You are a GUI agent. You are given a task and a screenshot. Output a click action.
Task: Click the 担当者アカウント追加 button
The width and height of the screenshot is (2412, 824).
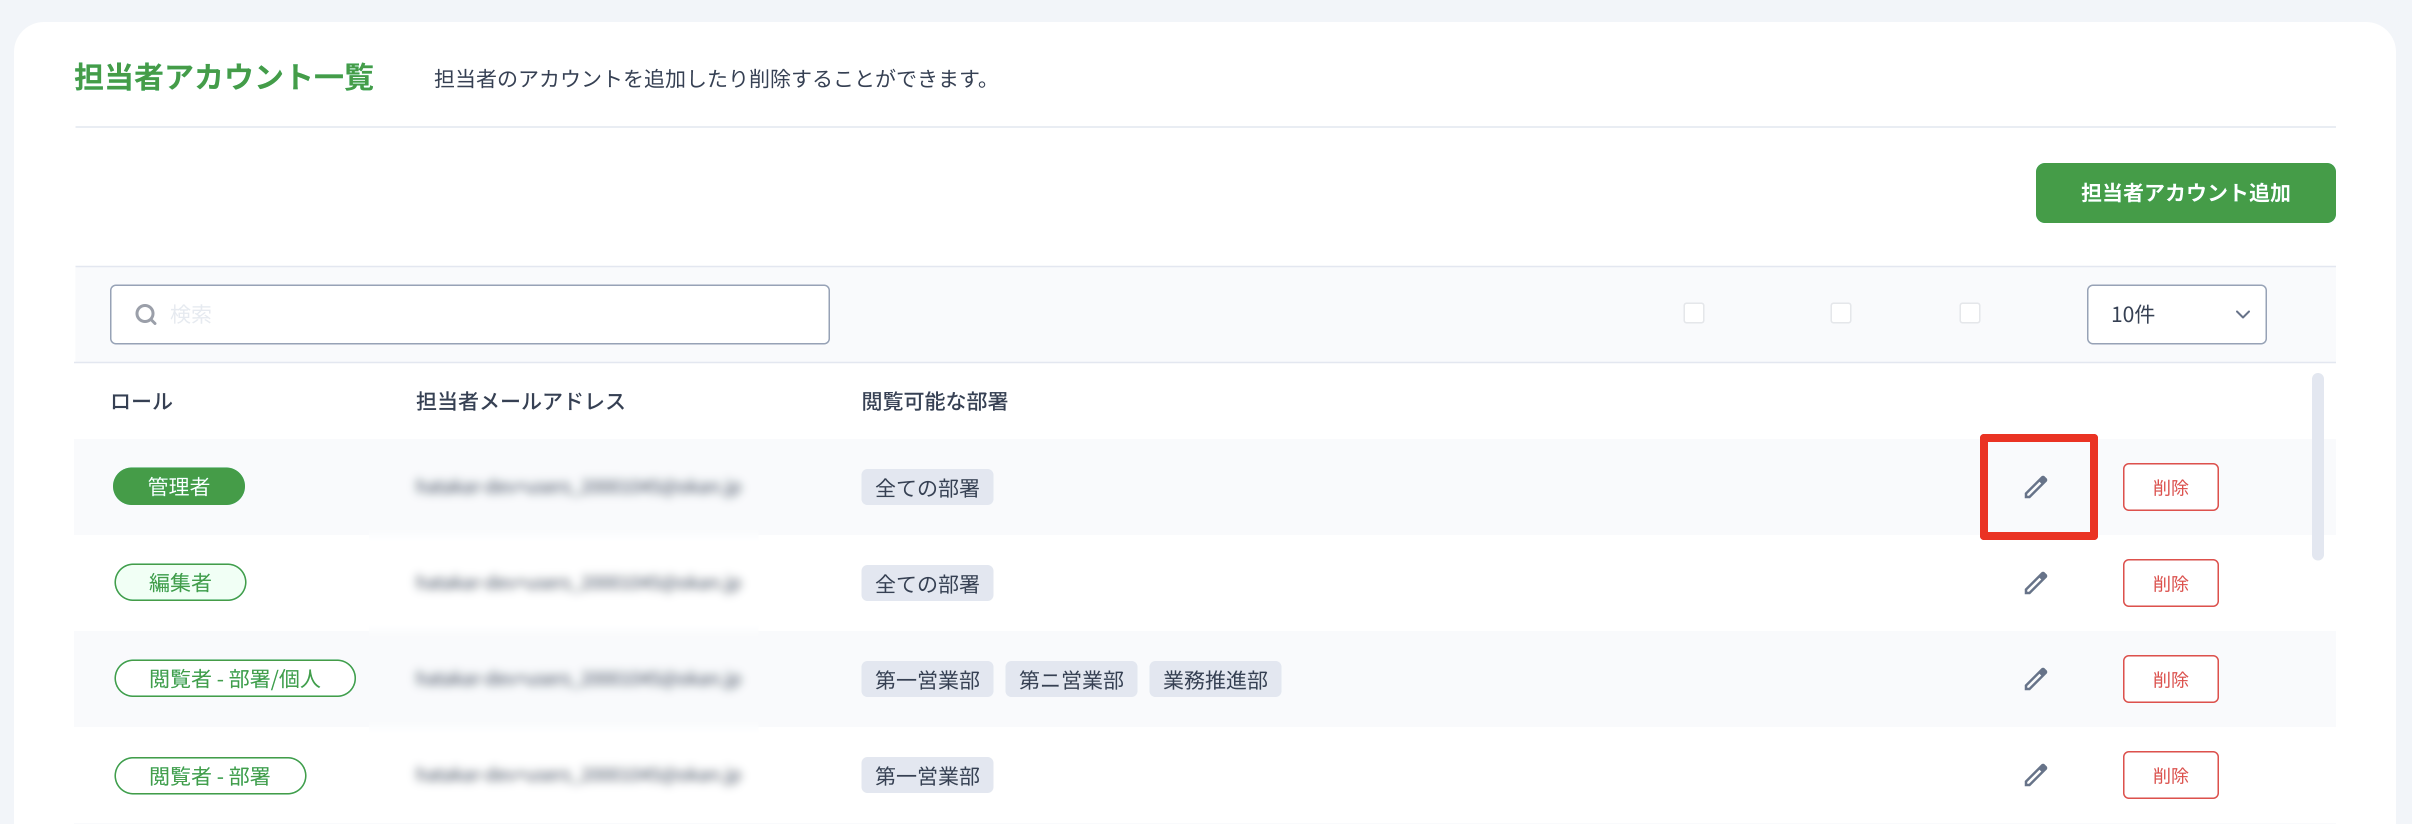[x=2186, y=193]
